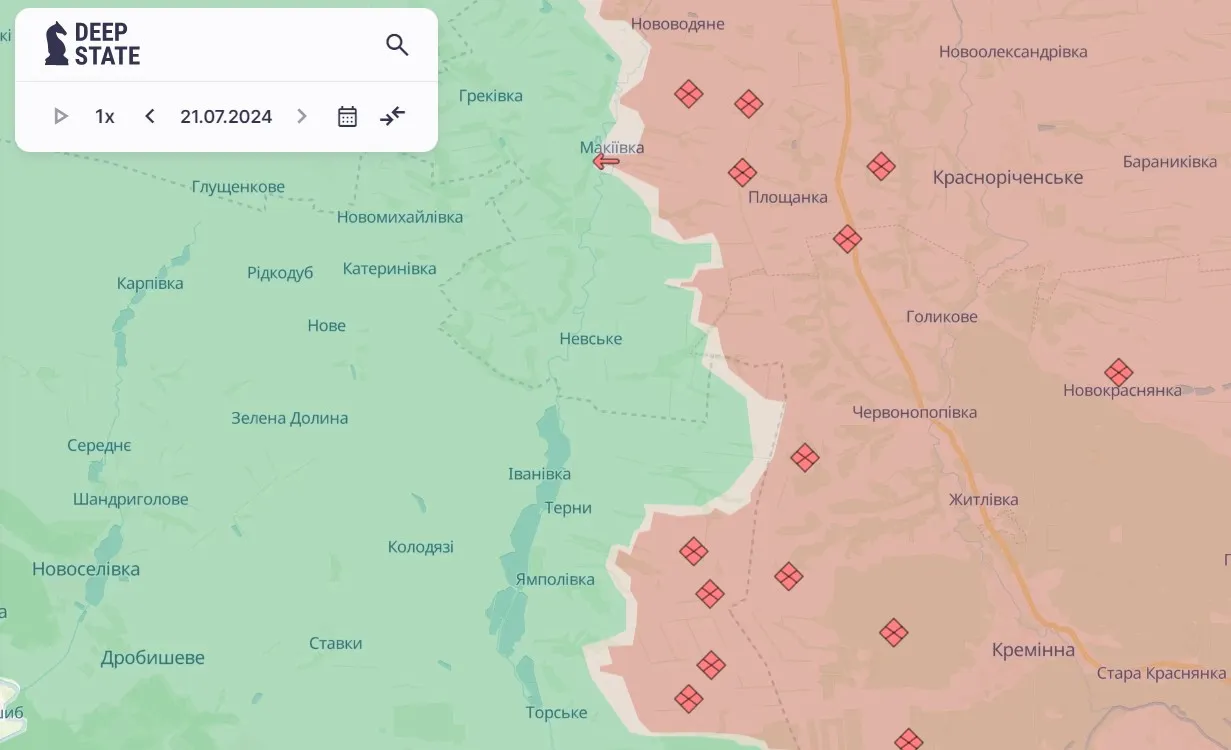This screenshot has width=1231, height=750.
Task: Select the unit marker above Новокраснянка
Action: coord(1118,373)
